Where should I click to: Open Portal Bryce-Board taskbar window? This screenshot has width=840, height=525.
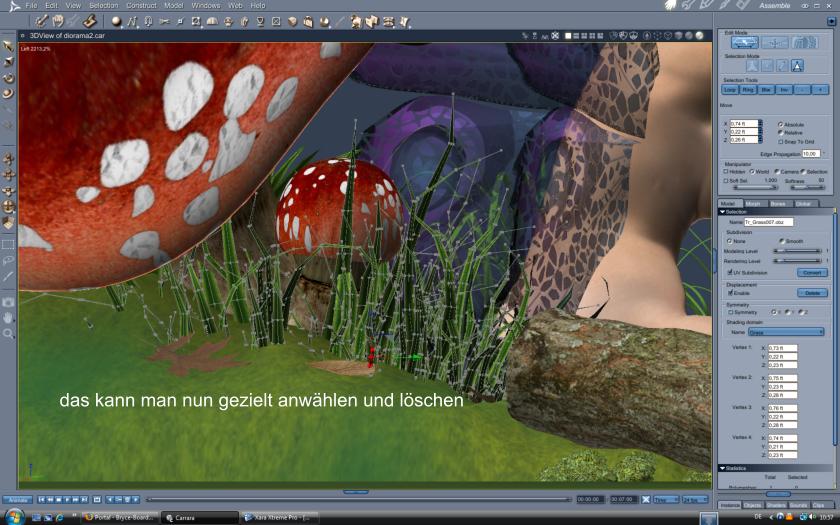(120, 518)
